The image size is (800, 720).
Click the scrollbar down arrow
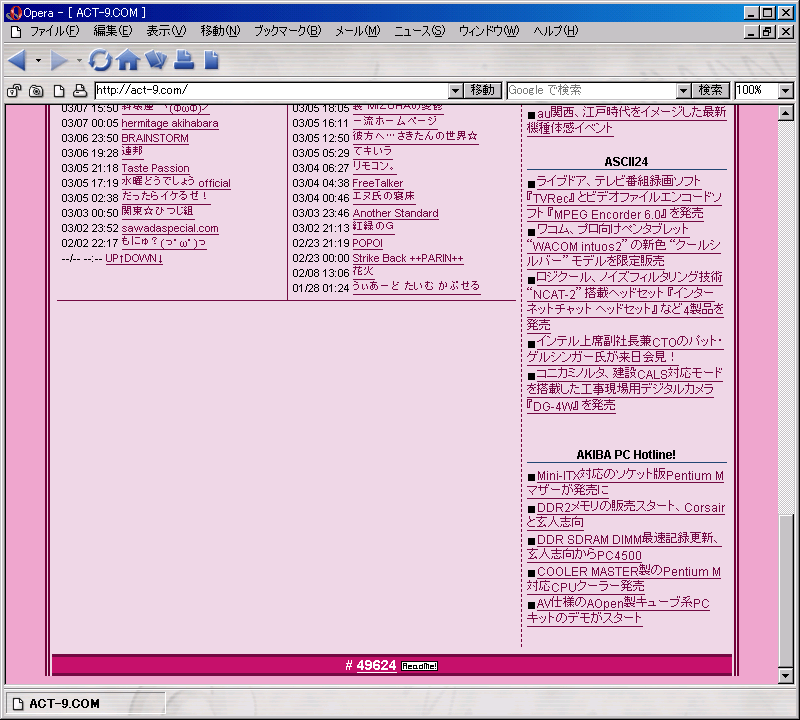click(x=786, y=676)
